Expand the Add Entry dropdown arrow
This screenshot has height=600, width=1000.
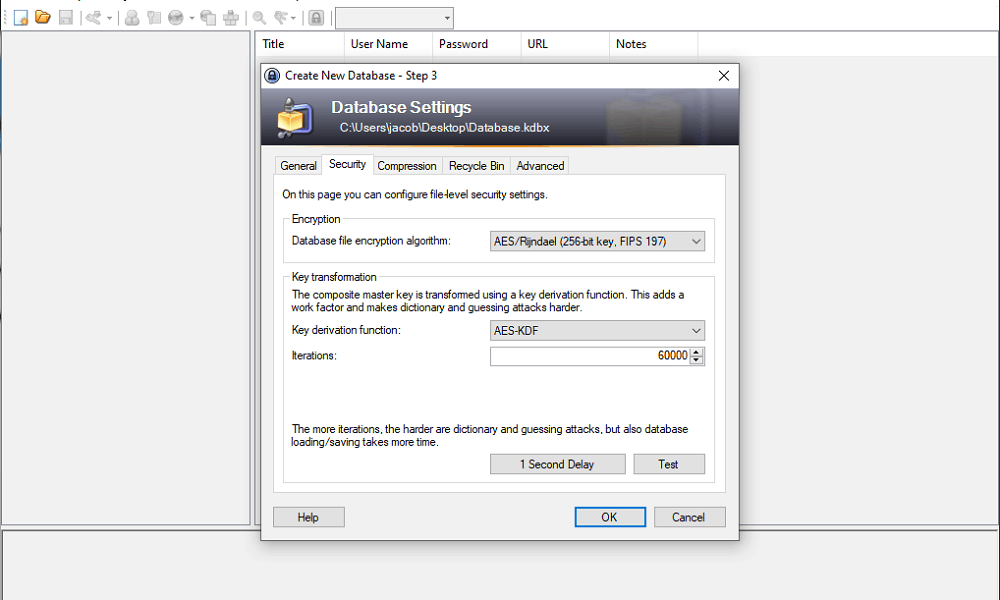[109, 18]
